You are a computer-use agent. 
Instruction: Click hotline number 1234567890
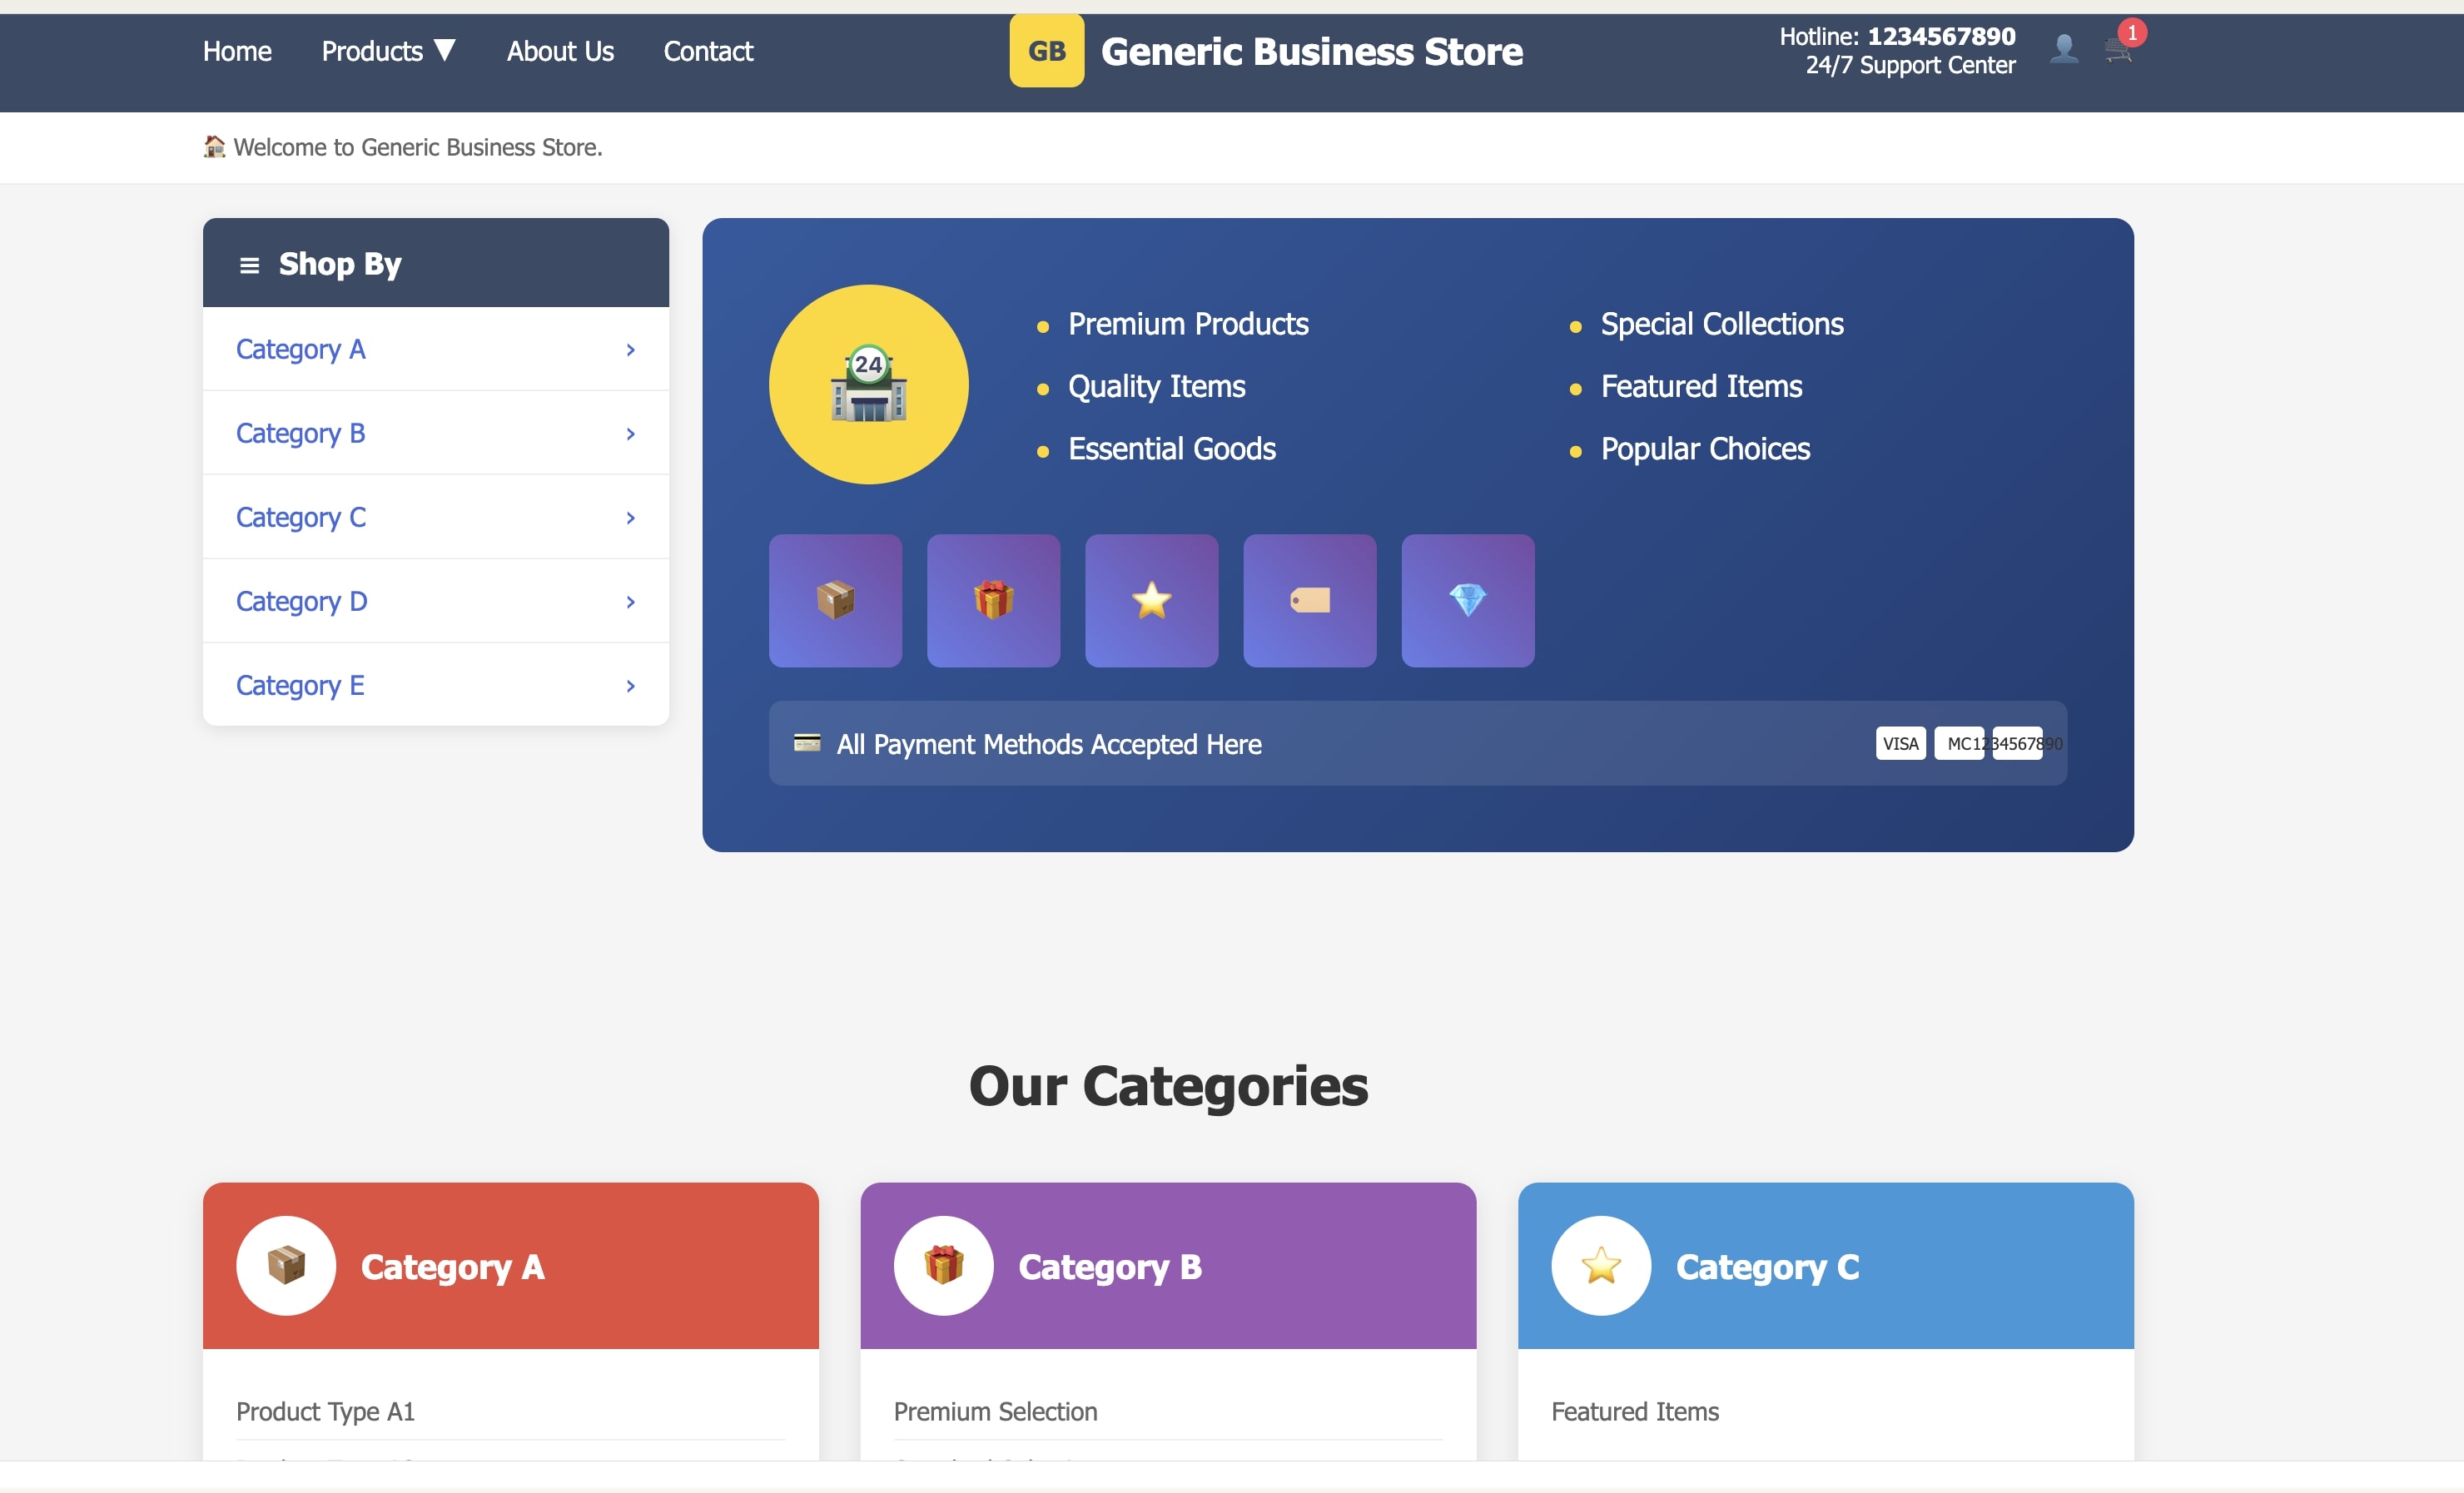[1941, 36]
